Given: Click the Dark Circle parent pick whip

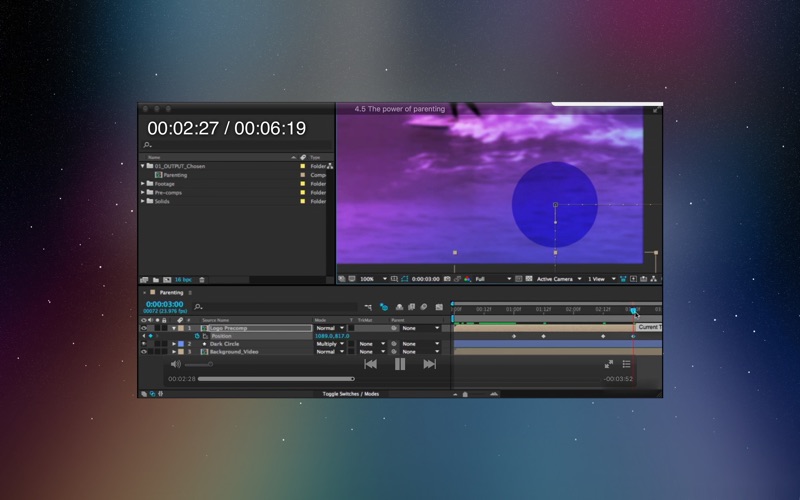Looking at the screenshot, I should (x=394, y=344).
